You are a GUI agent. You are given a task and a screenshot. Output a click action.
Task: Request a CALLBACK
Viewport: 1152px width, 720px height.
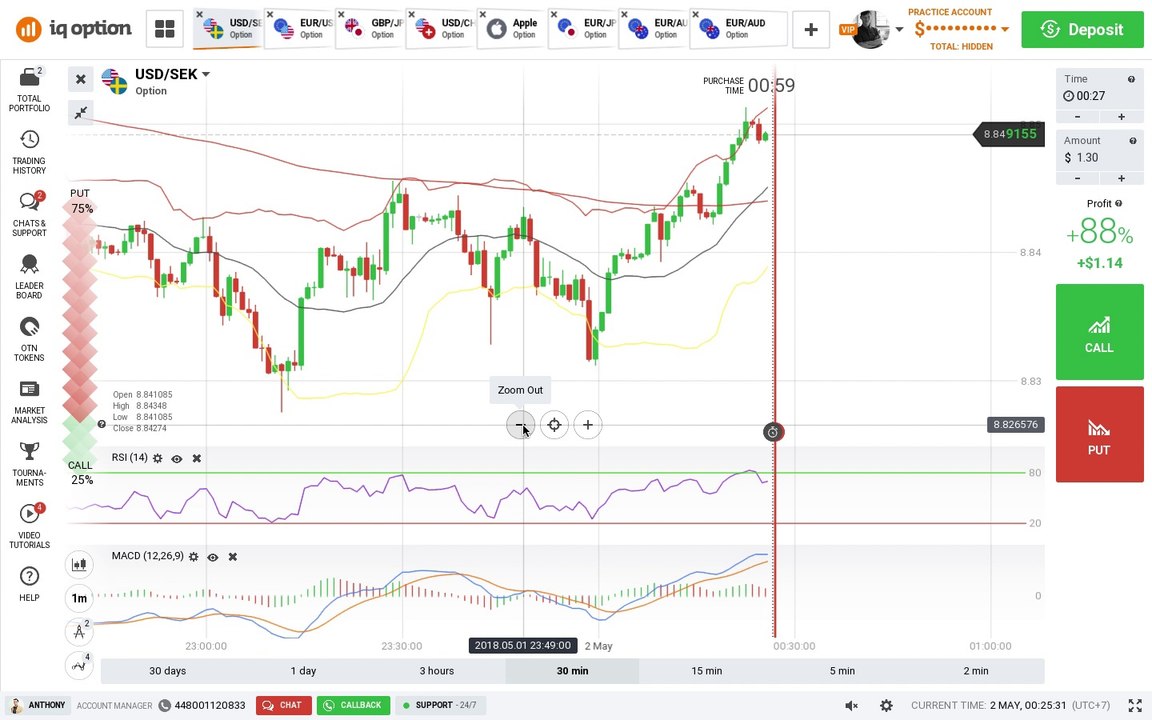coord(353,705)
